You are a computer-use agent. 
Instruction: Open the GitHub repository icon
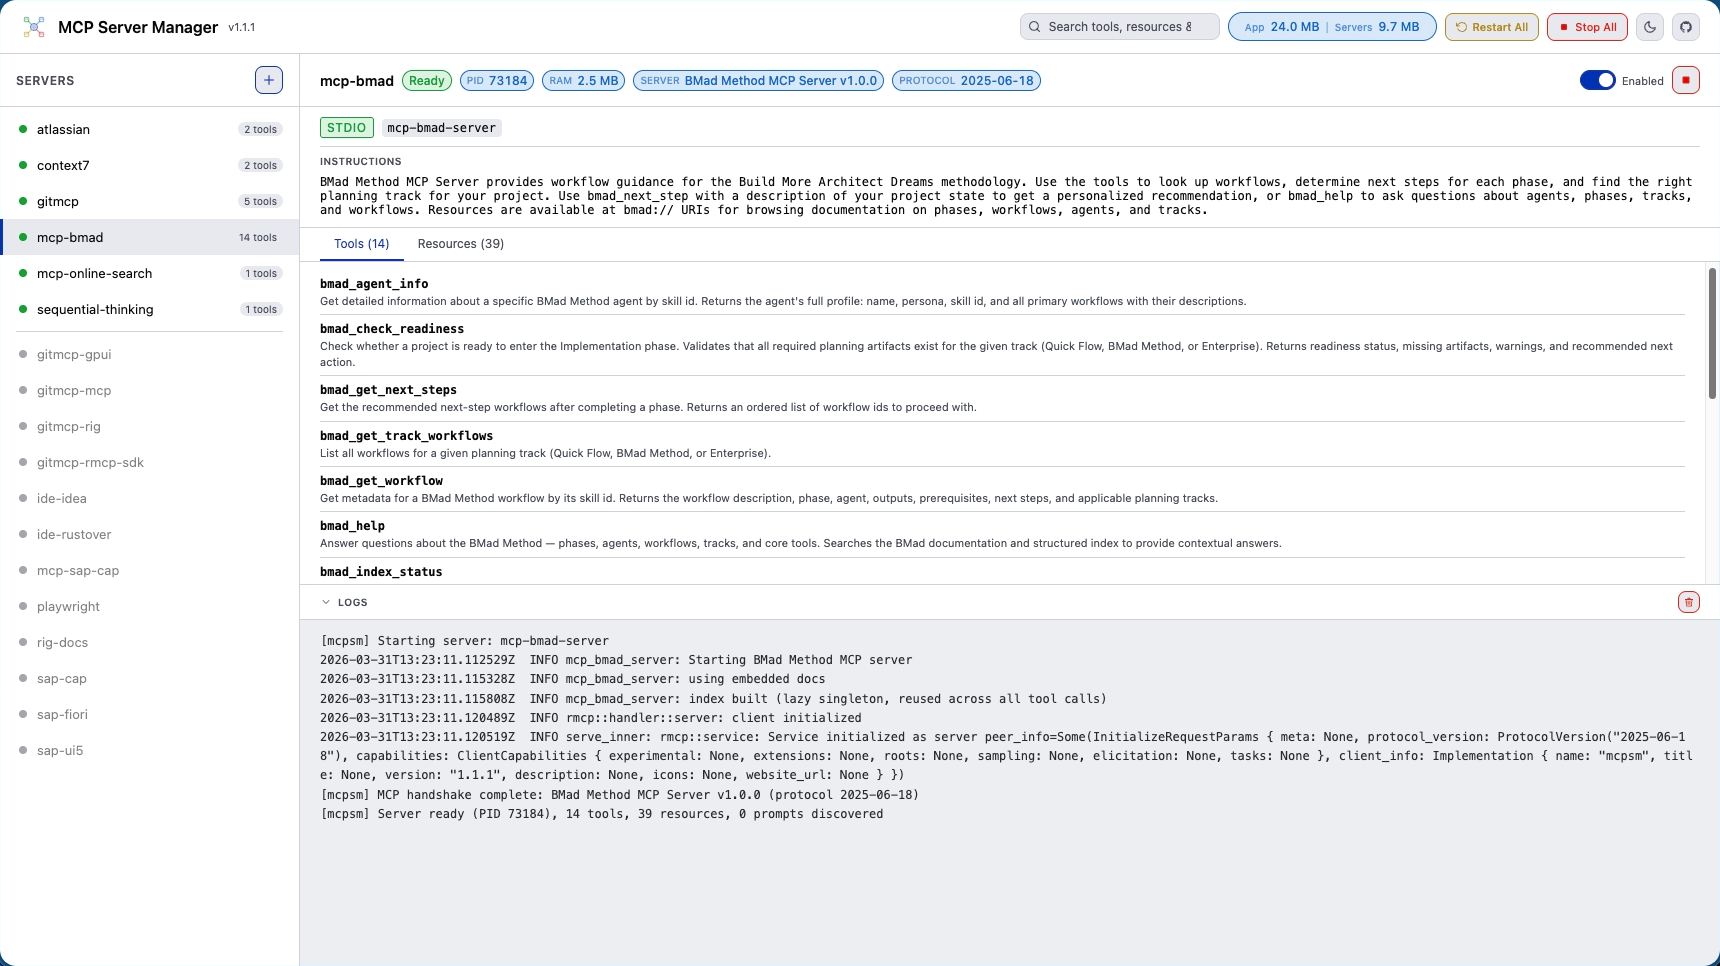coord(1687,27)
